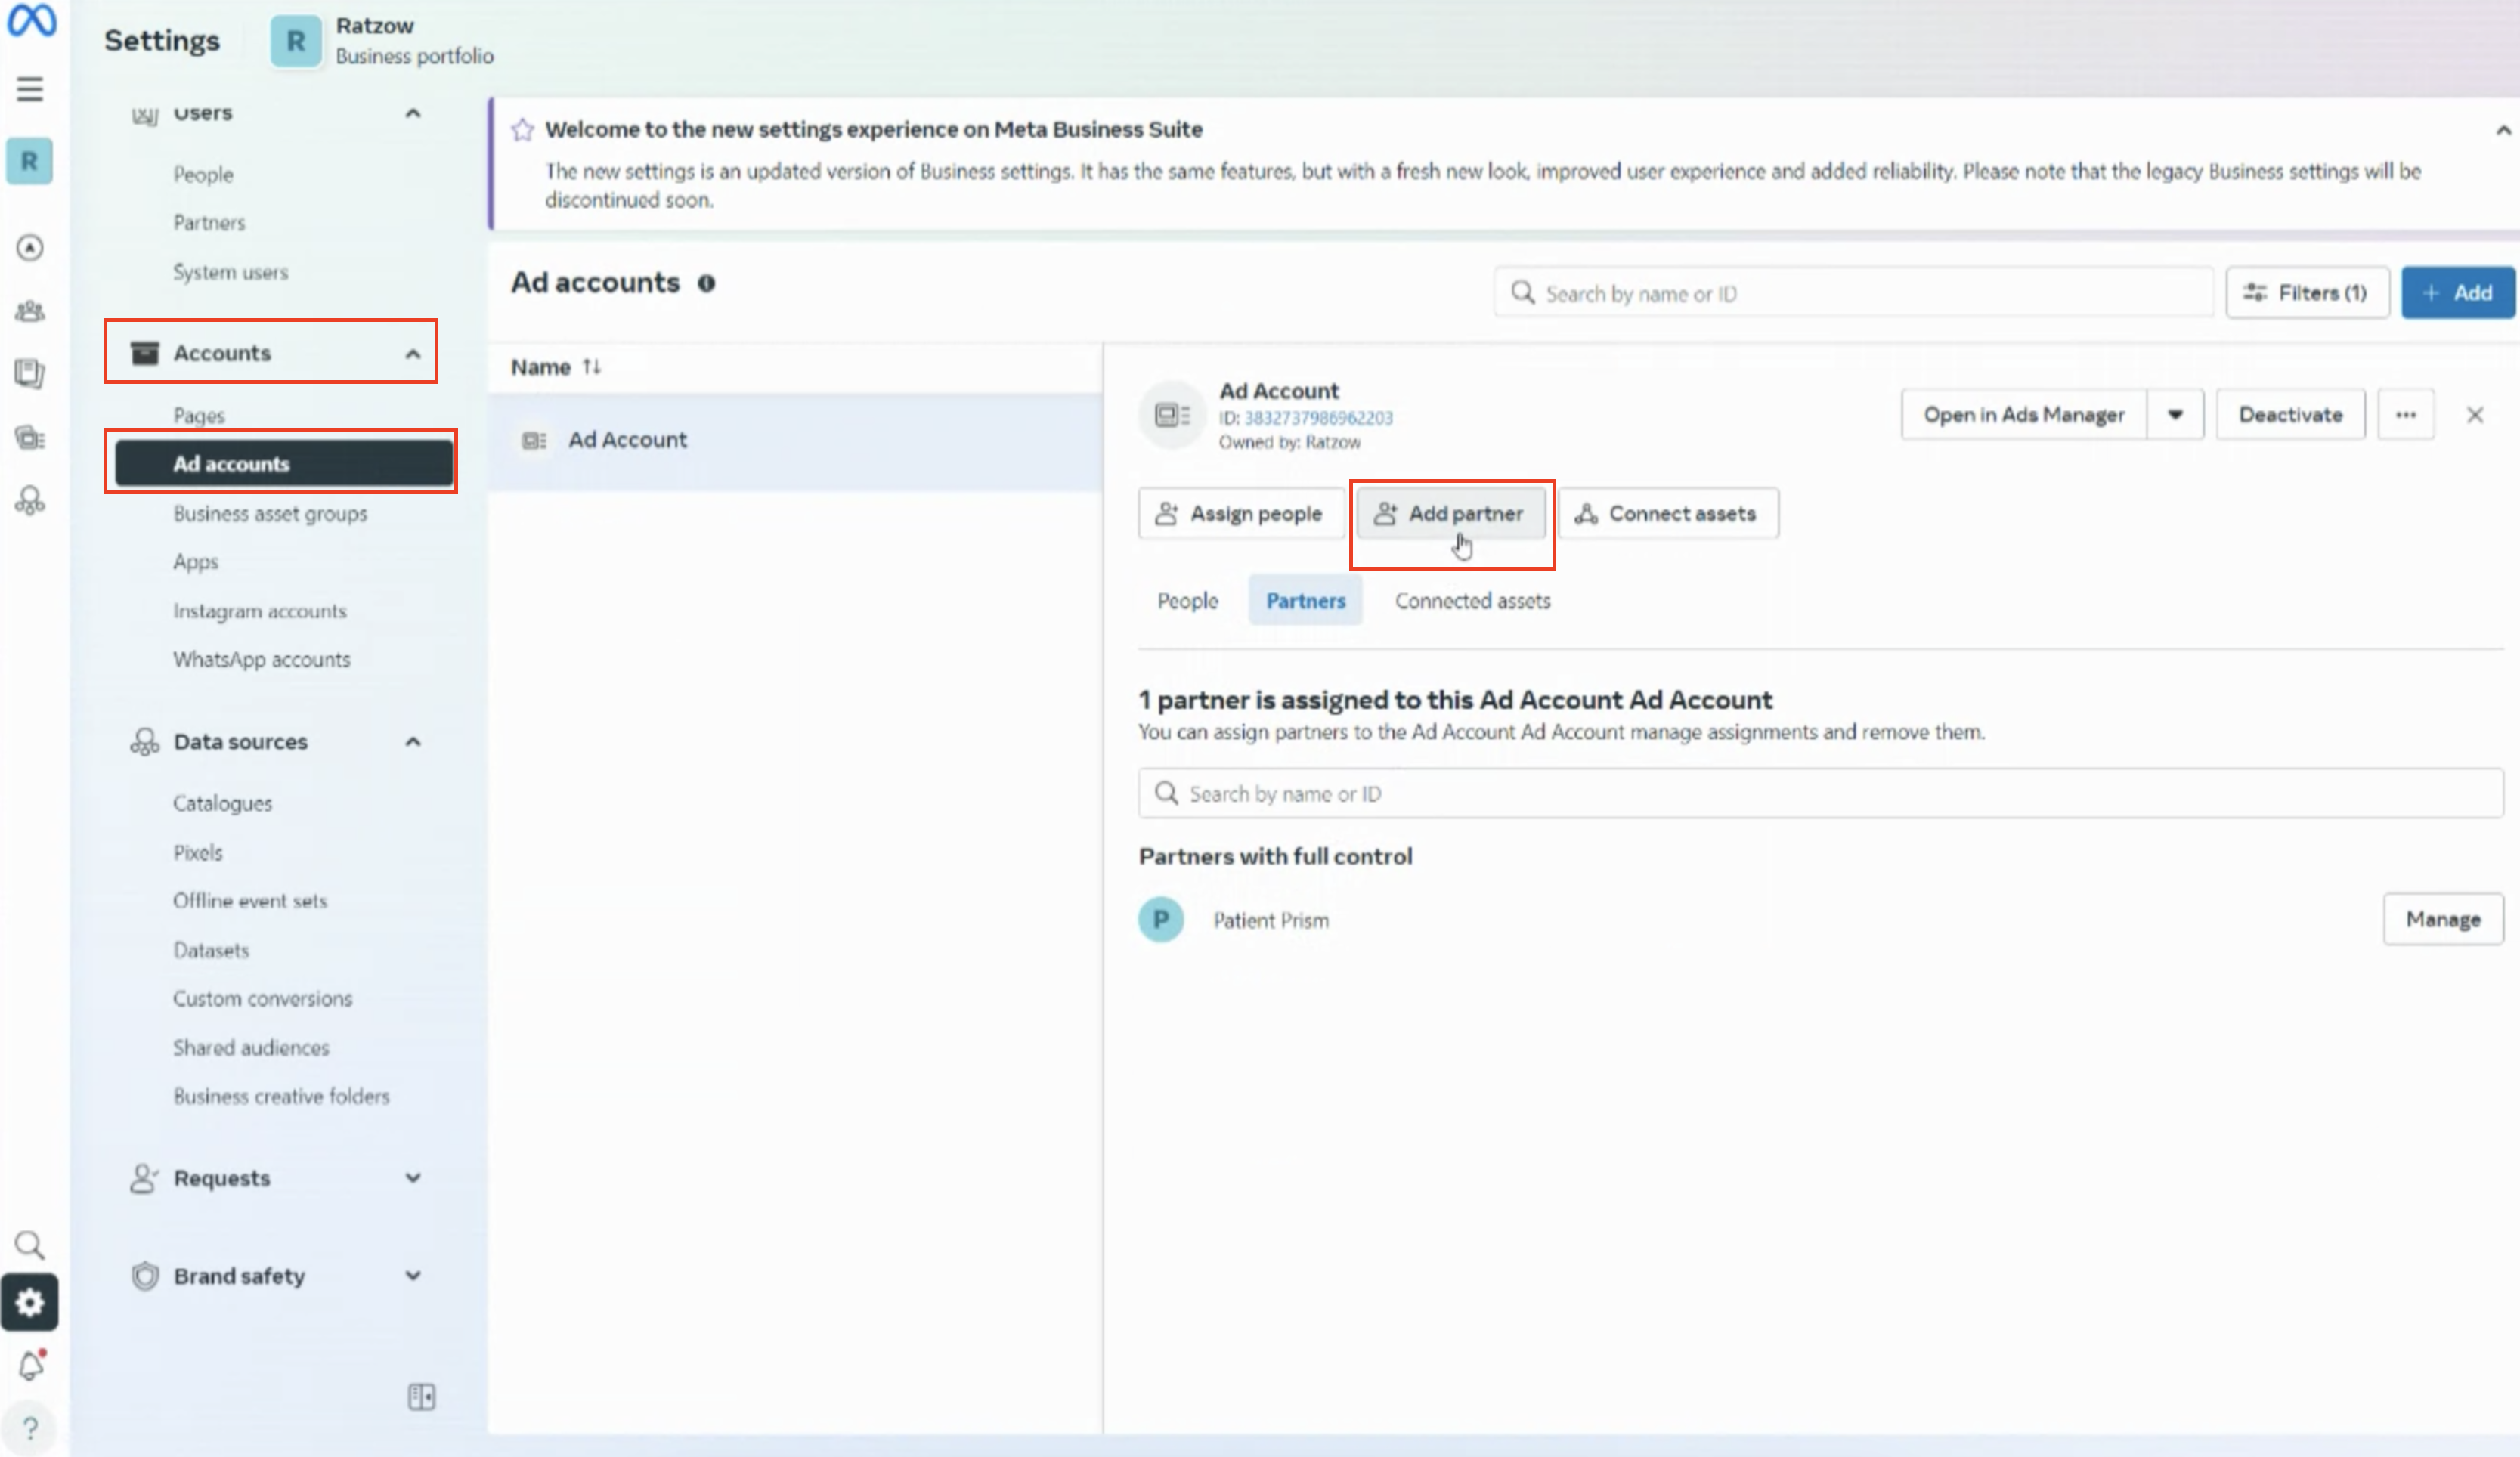Click Connect assets button
The height and width of the screenshot is (1457, 2520).
[1668, 514]
